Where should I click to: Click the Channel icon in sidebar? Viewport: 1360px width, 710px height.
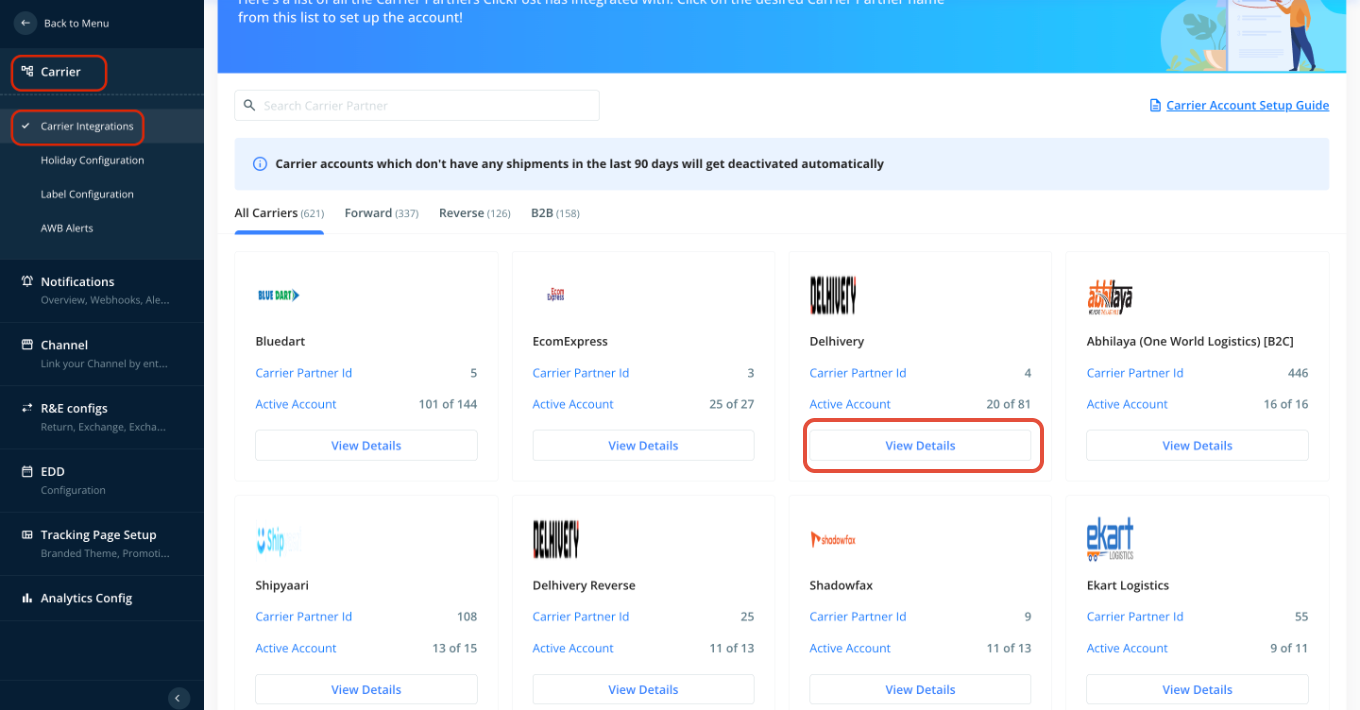click(x=27, y=345)
